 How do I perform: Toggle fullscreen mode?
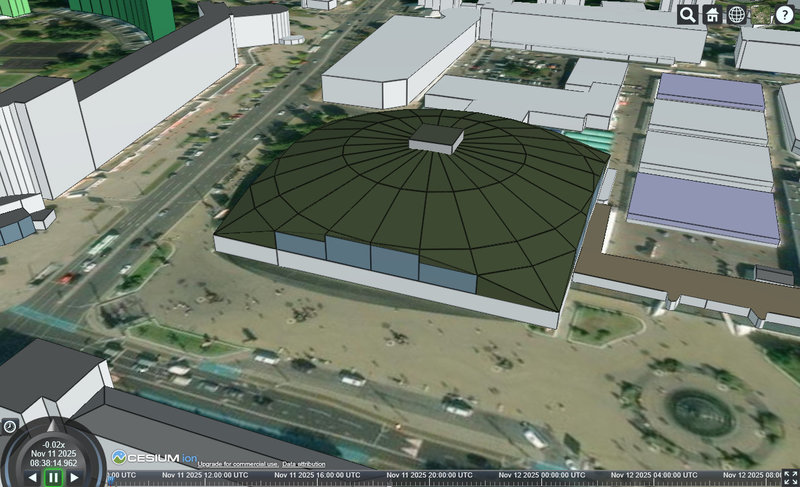coord(789,478)
